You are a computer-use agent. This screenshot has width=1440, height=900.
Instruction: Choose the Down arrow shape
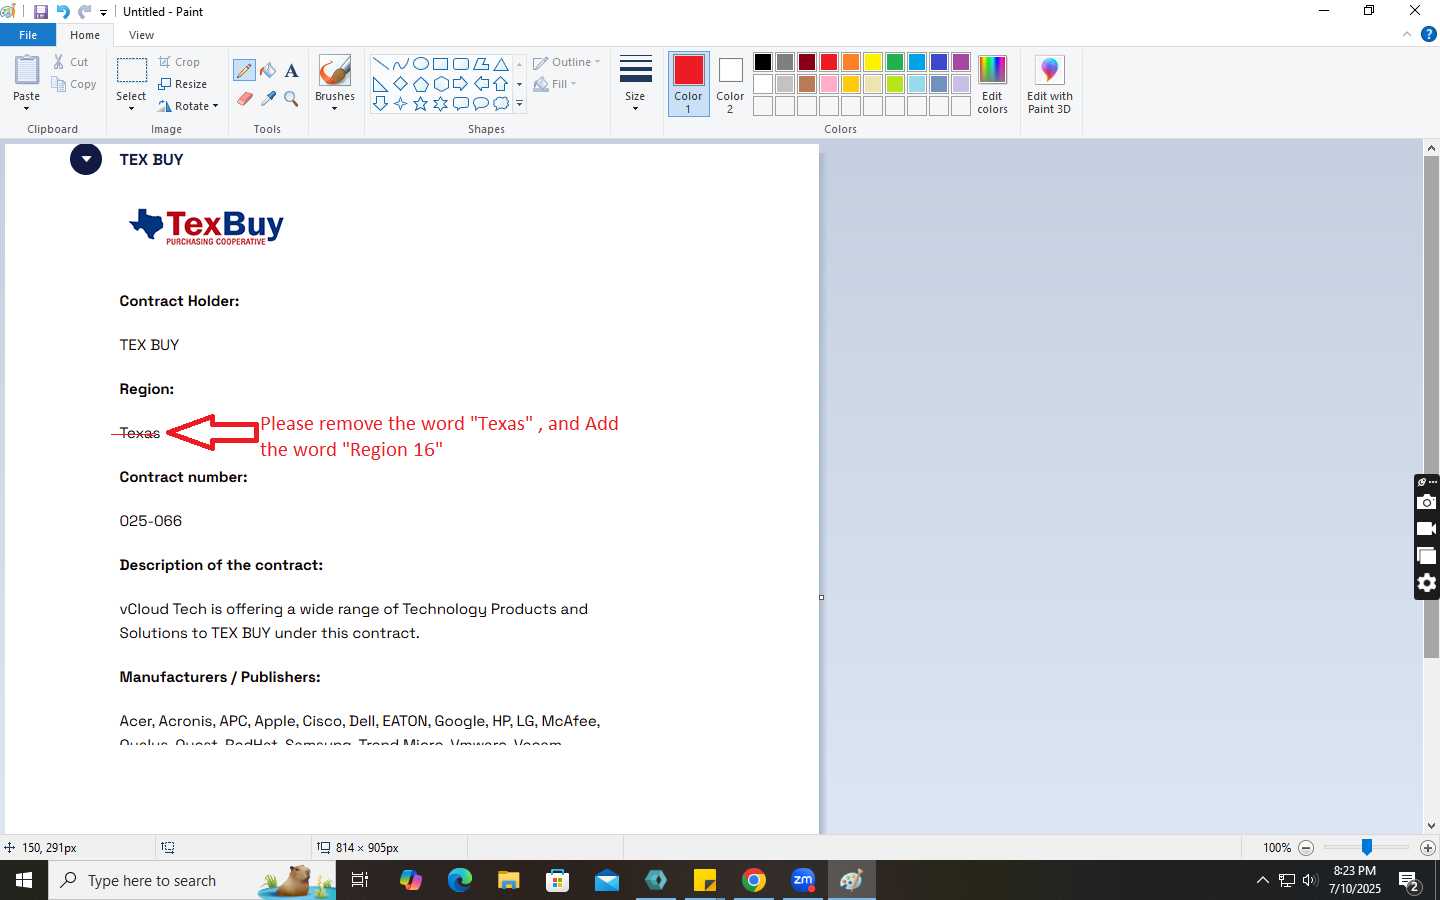click(x=380, y=104)
